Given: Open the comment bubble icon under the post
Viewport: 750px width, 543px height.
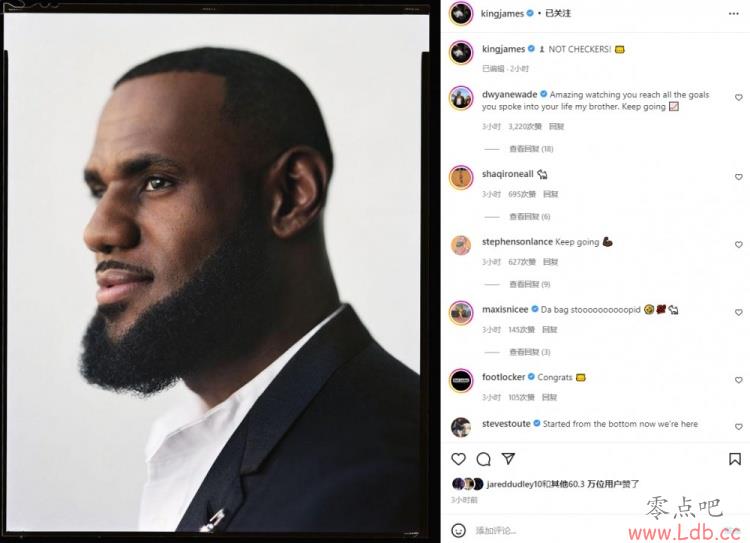Looking at the screenshot, I should pos(484,459).
